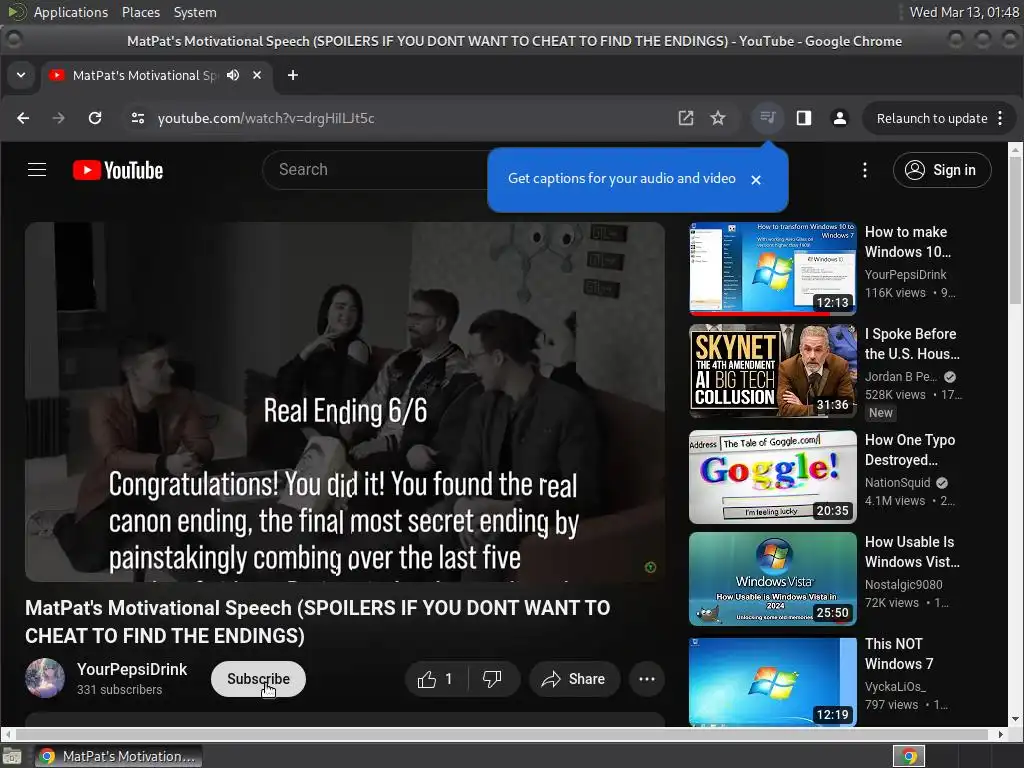This screenshot has width=1024, height=768.
Task: Click show desktop icon in bottom panel
Action: (x=12, y=757)
